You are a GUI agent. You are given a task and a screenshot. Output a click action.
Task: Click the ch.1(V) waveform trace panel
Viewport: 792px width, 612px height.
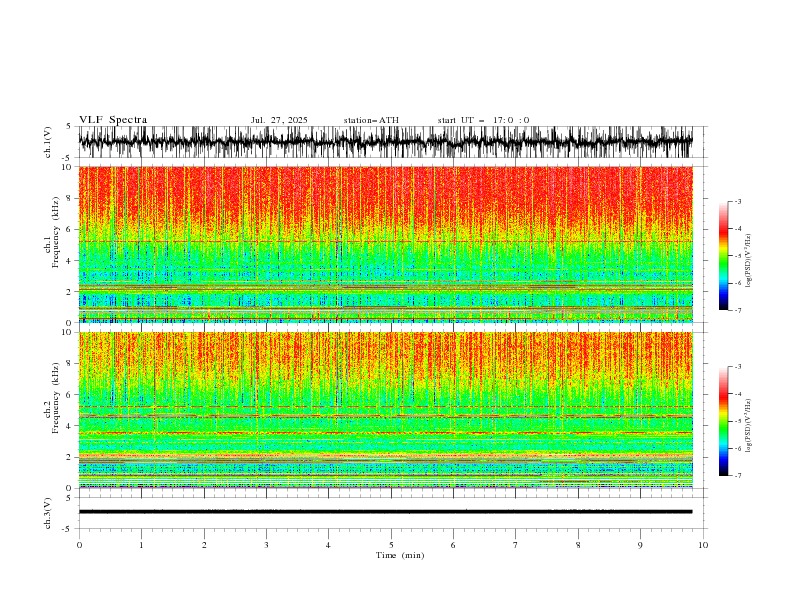point(385,141)
